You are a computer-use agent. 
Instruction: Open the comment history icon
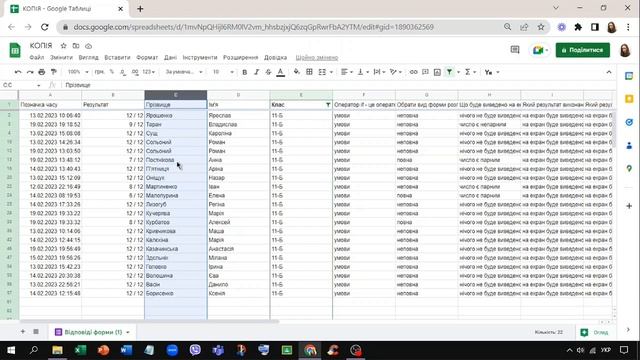tap(515, 50)
